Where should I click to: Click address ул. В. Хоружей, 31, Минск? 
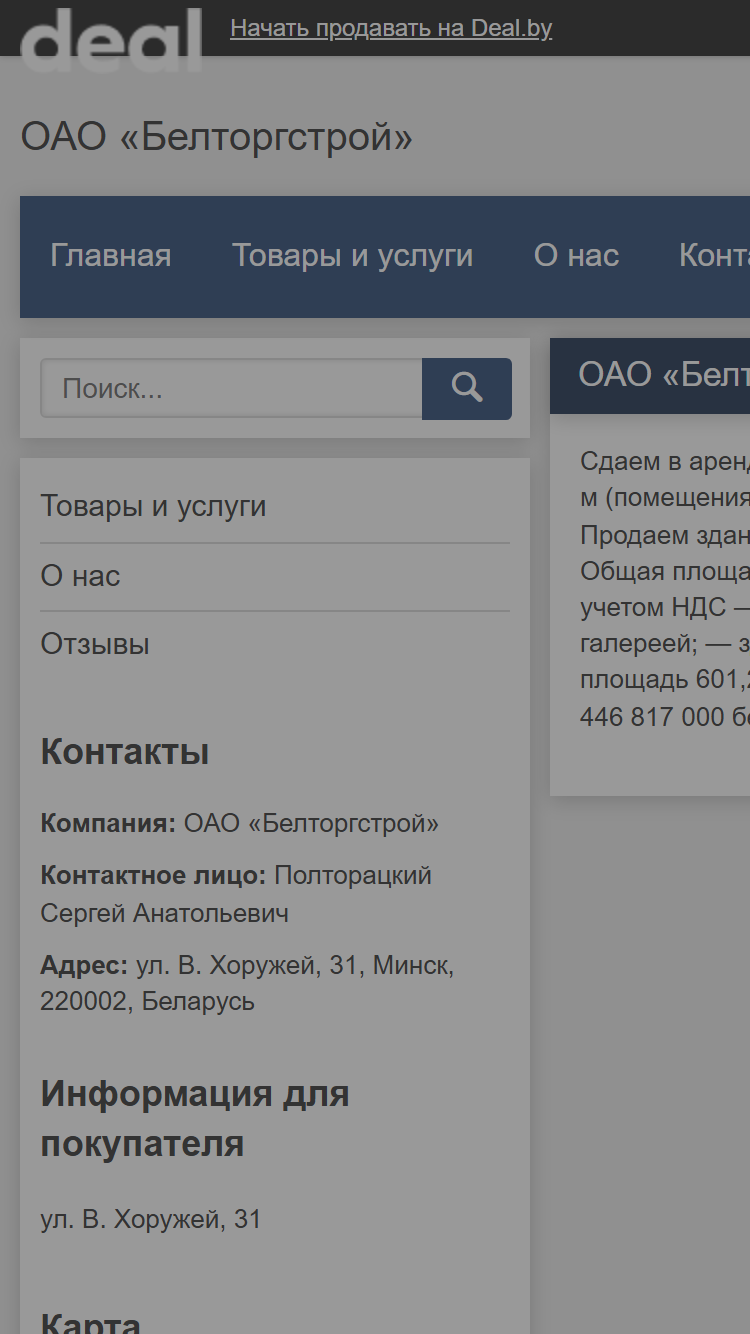coord(247,984)
